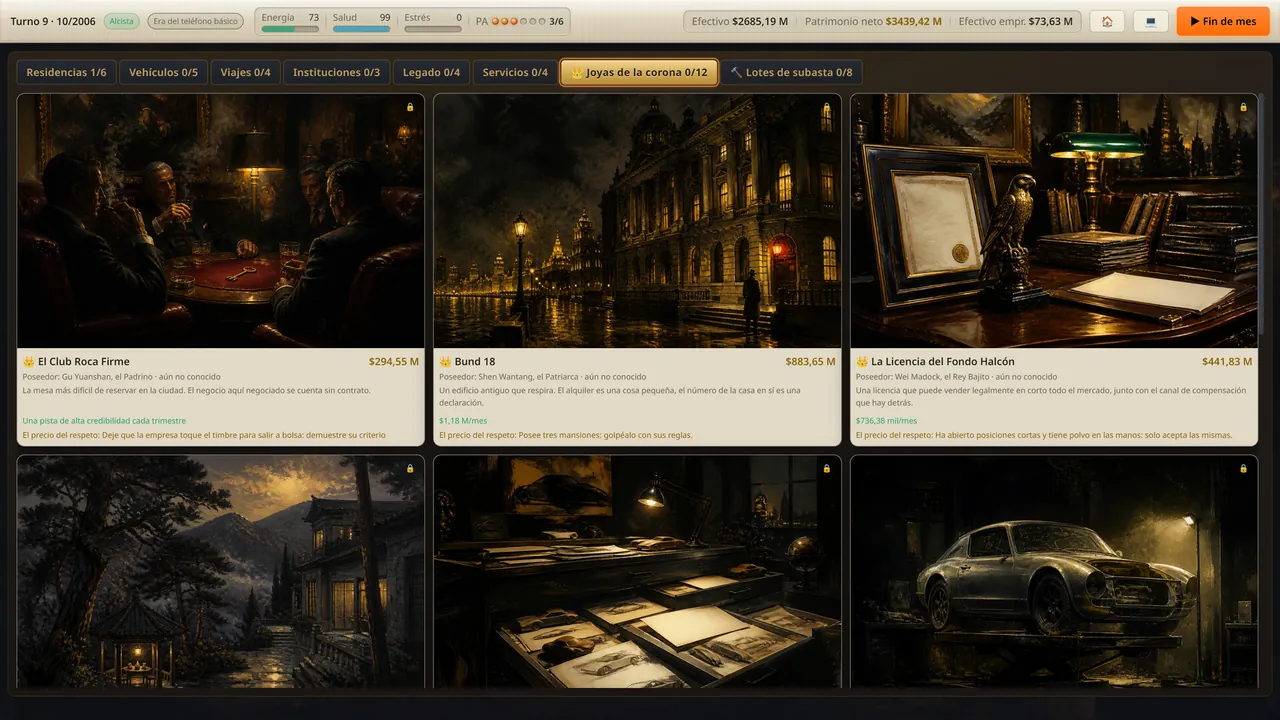Click lock icon on La Licencia del Fondo Halcón

(x=1243, y=107)
